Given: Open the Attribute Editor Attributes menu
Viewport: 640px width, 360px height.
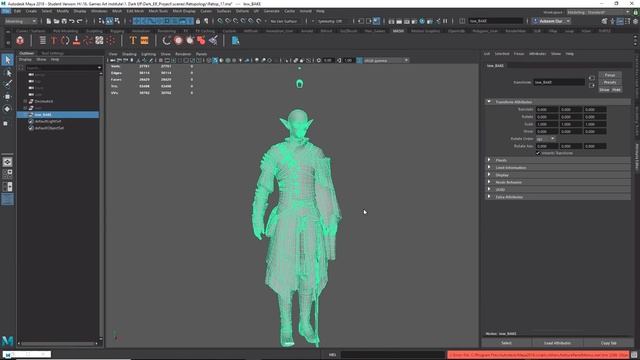Looking at the screenshot, I should click(537, 54).
